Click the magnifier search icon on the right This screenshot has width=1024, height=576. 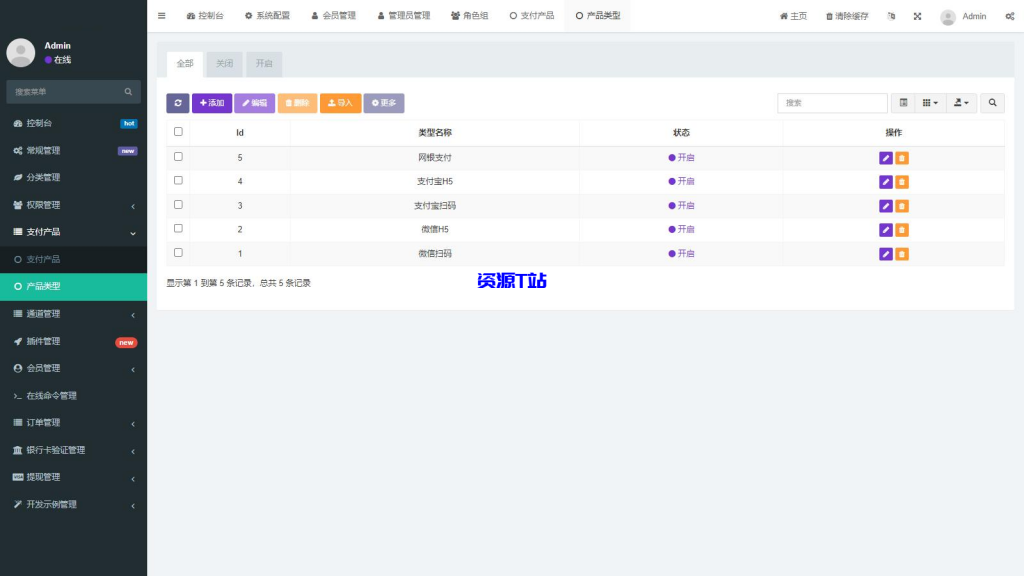coord(991,103)
